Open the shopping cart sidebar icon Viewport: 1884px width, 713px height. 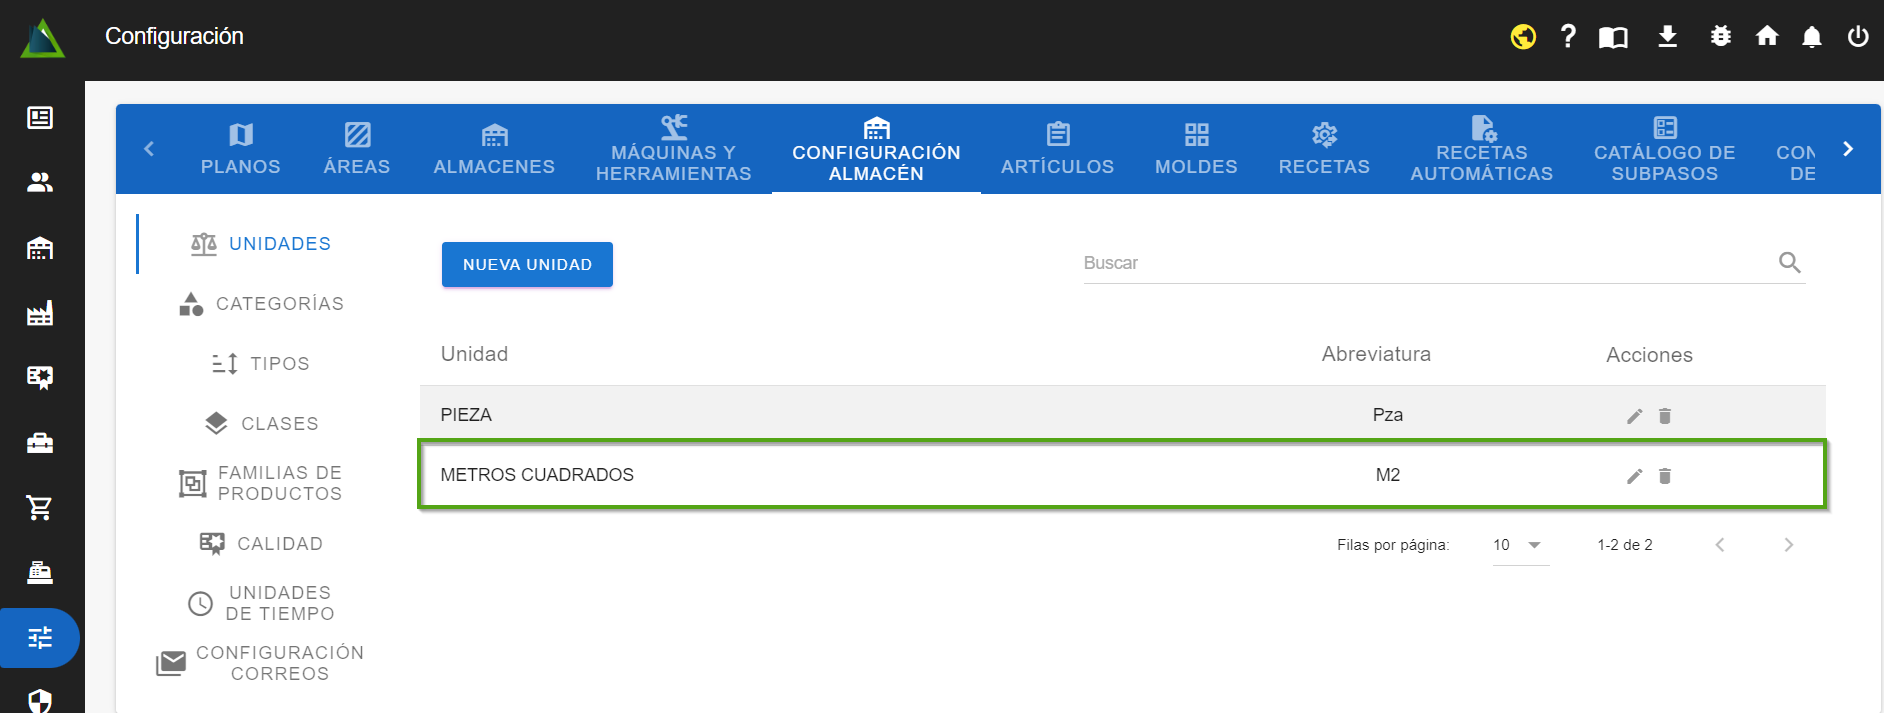tap(40, 508)
